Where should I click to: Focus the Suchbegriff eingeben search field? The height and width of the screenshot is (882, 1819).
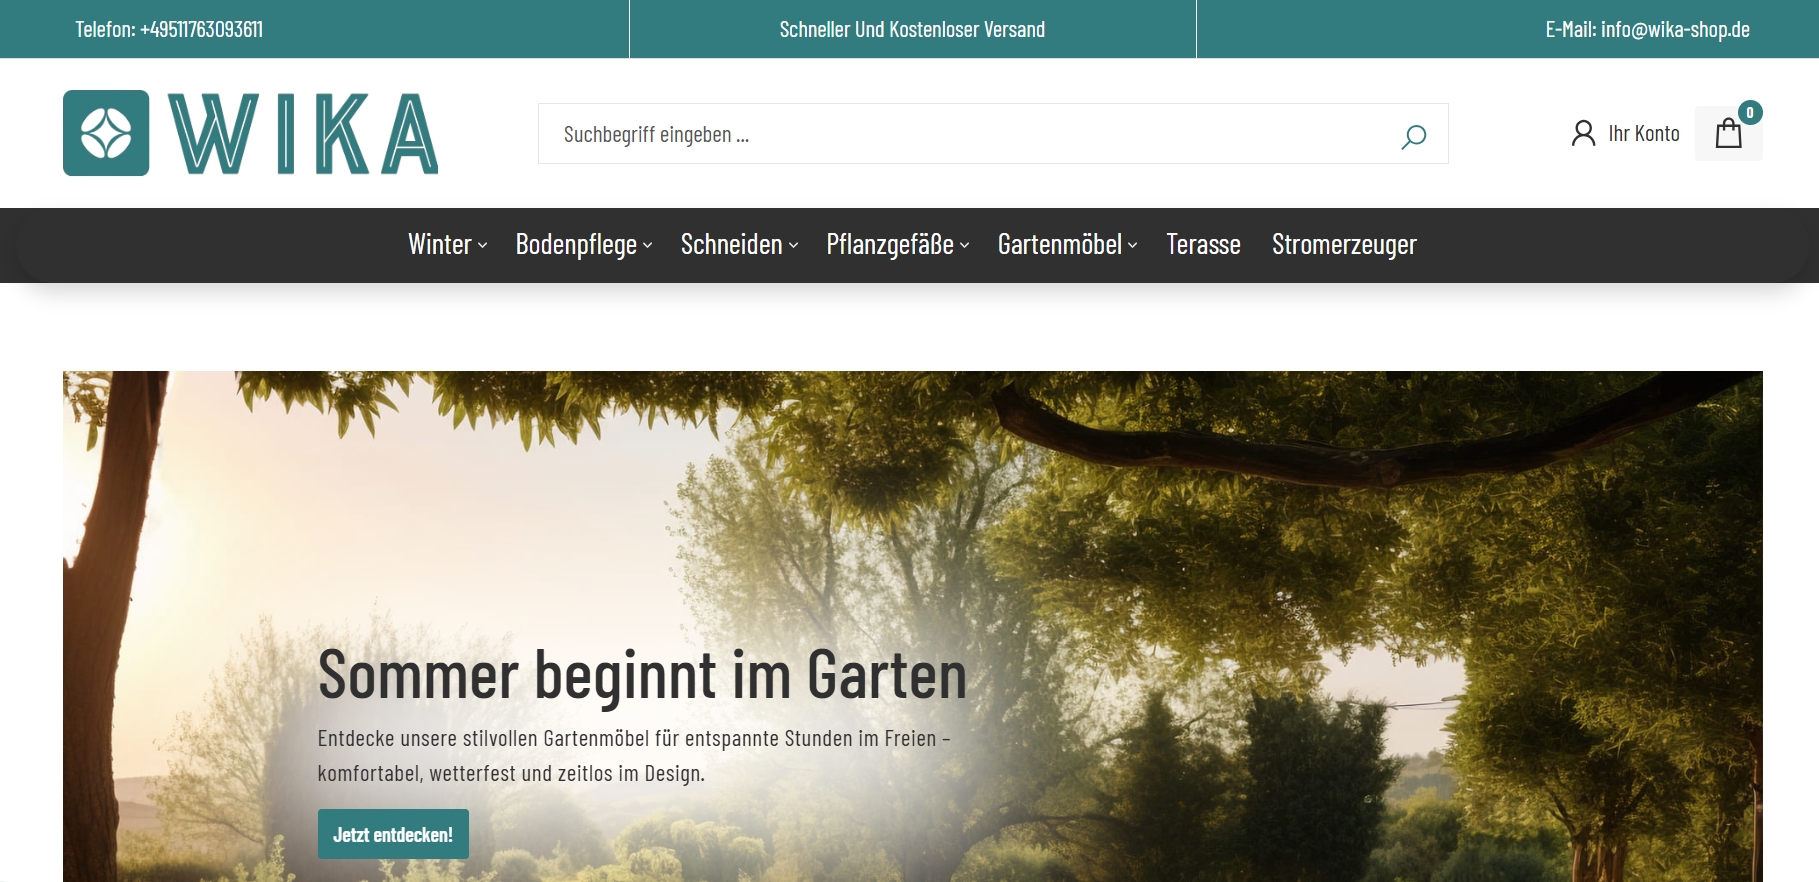coord(960,134)
